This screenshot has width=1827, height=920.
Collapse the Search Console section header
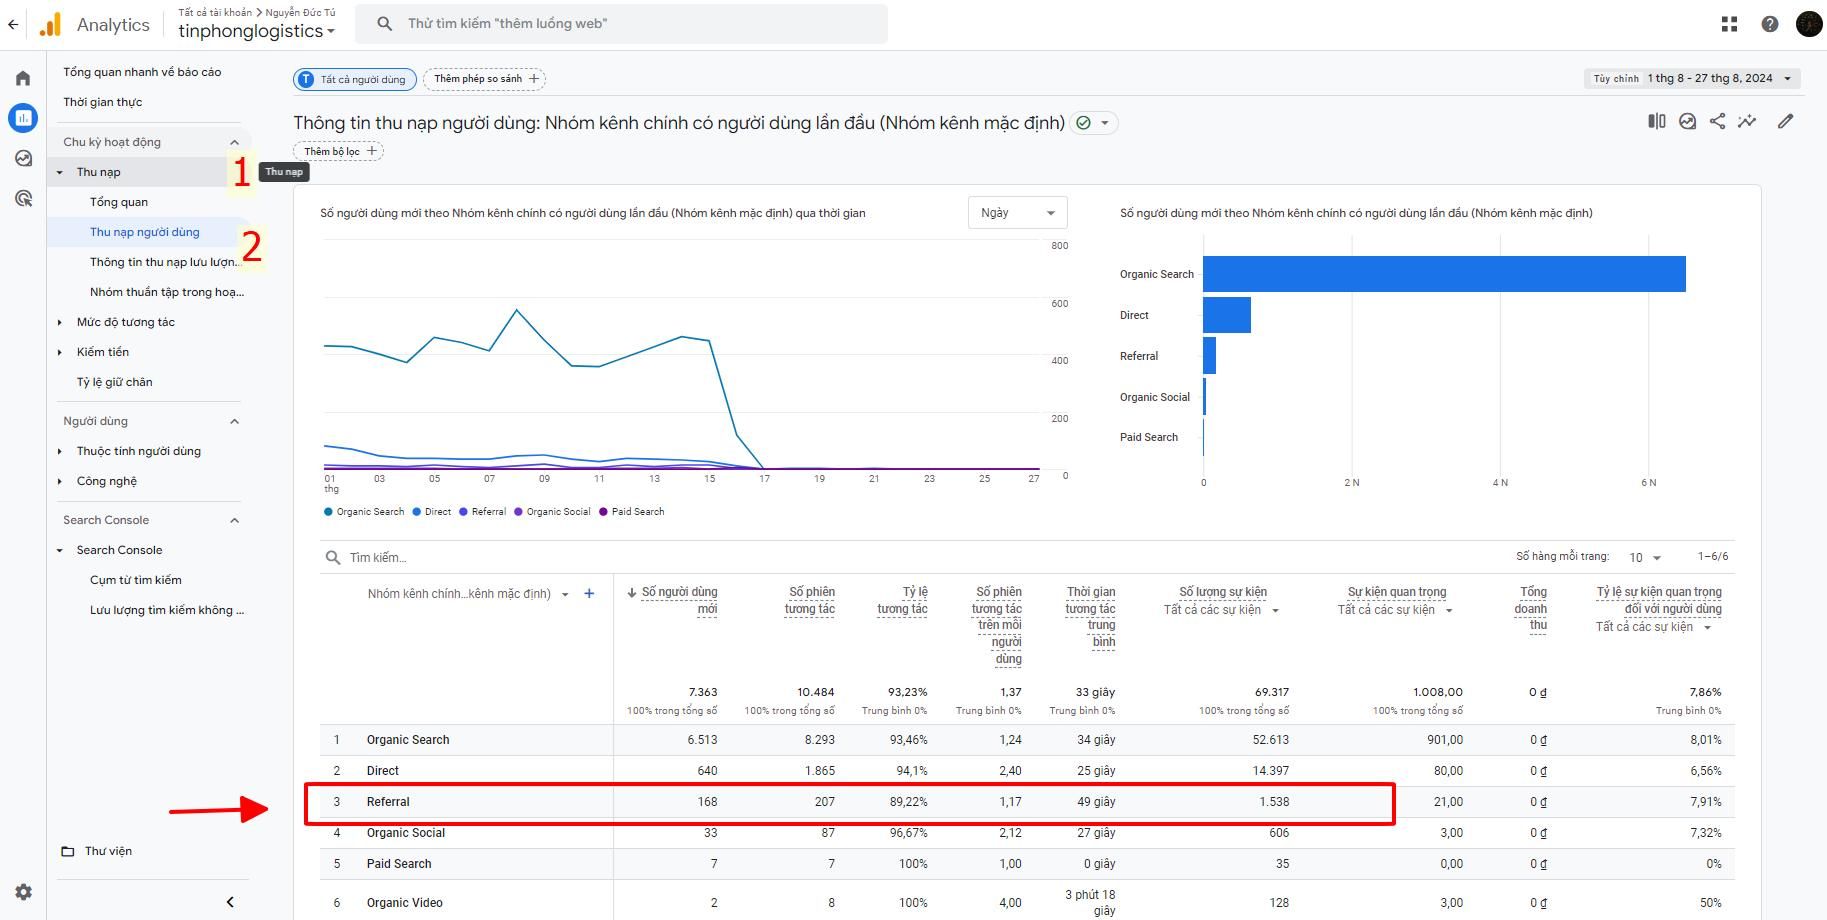(x=235, y=520)
